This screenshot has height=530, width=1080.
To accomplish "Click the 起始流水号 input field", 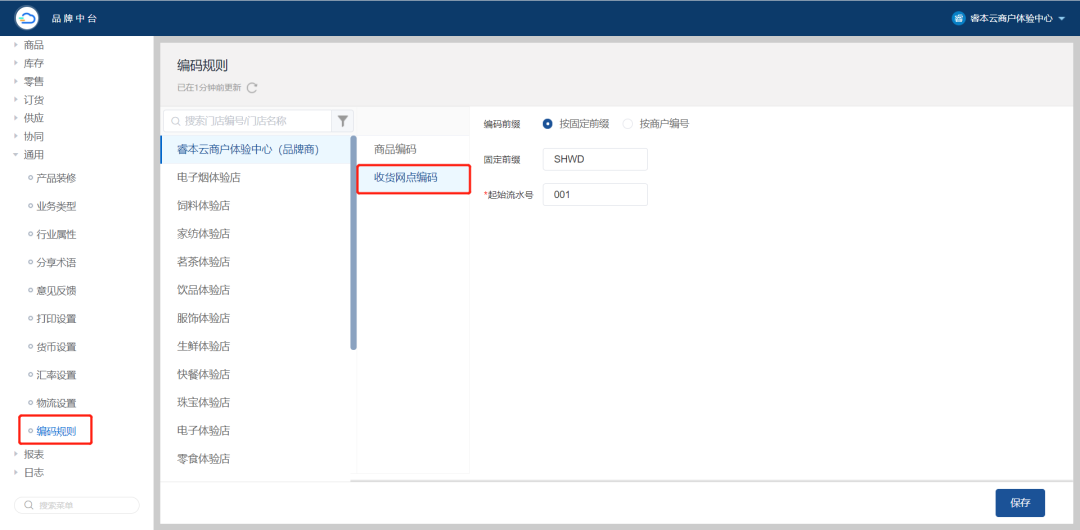I will click(595, 195).
